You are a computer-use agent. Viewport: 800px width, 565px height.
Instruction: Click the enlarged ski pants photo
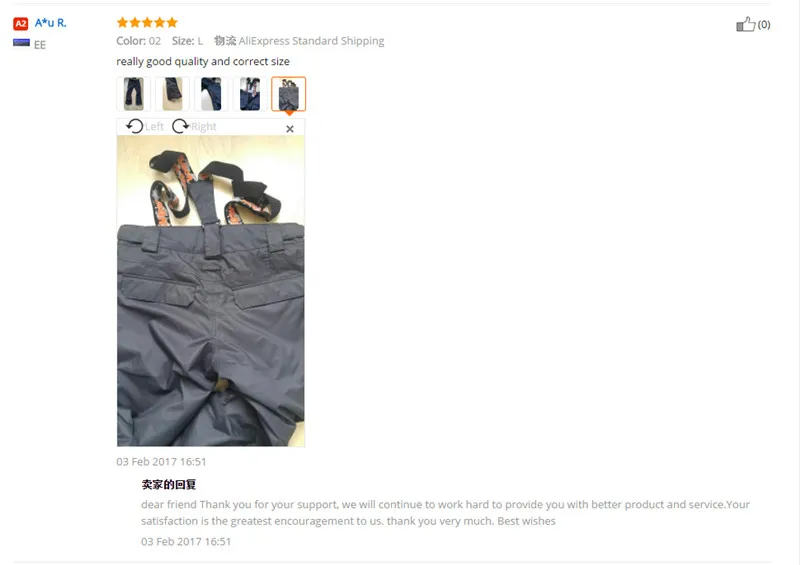211,291
